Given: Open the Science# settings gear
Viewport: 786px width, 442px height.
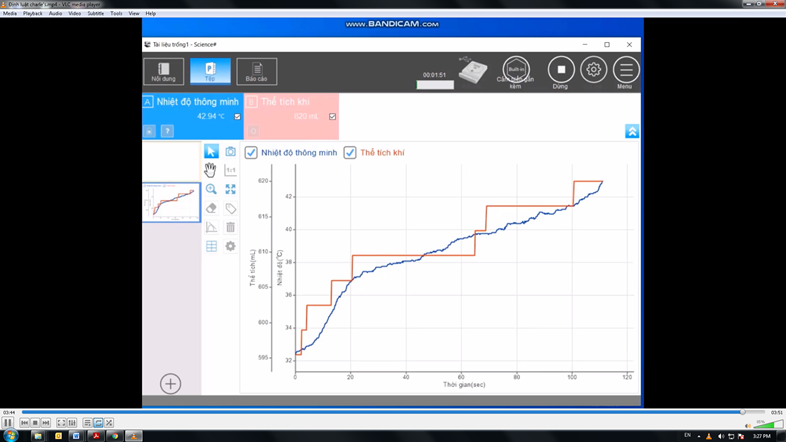Looking at the screenshot, I should pyautogui.click(x=594, y=70).
